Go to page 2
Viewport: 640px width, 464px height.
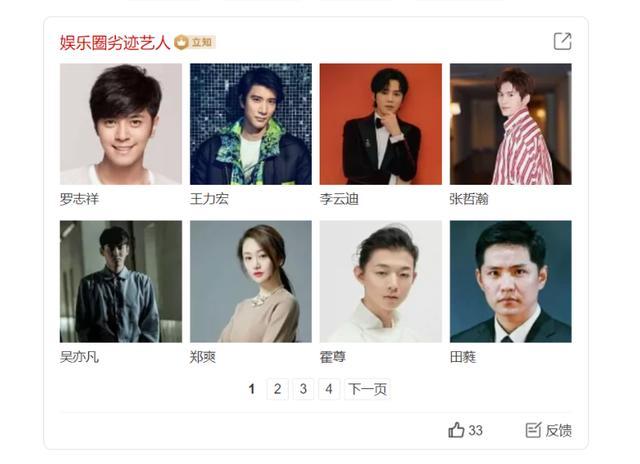tap(278, 389)
